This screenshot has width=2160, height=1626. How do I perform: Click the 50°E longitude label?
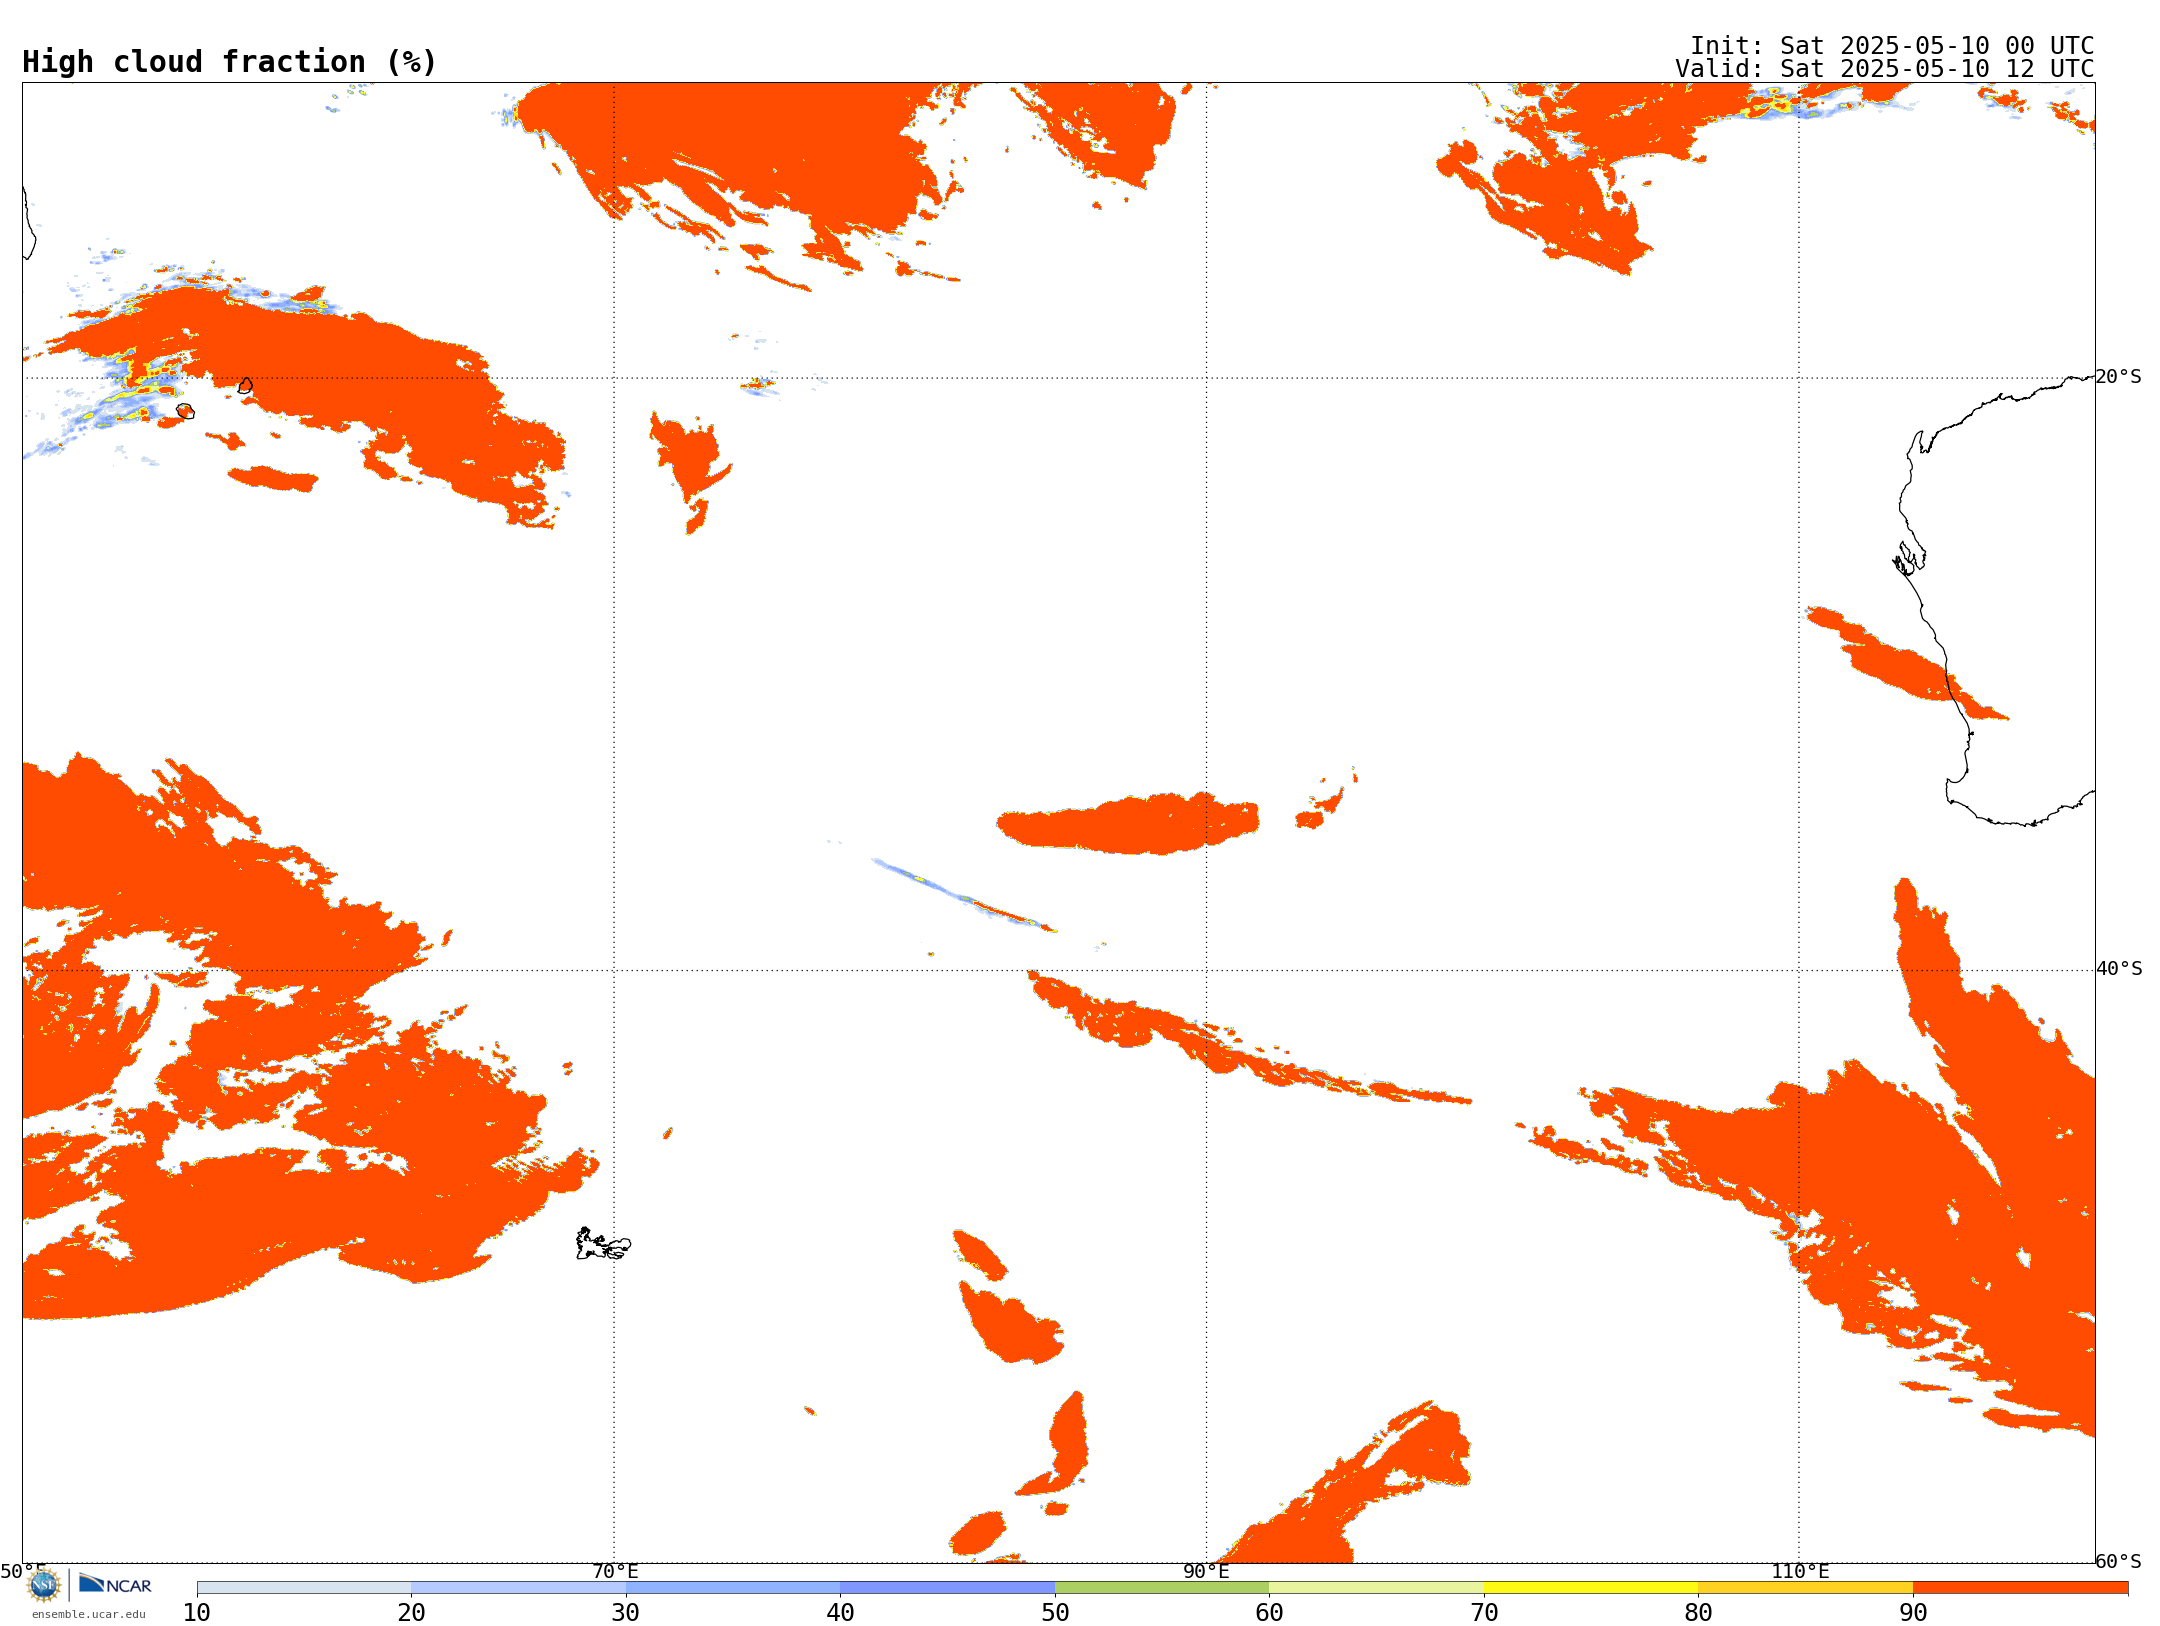coord(23,1571)
